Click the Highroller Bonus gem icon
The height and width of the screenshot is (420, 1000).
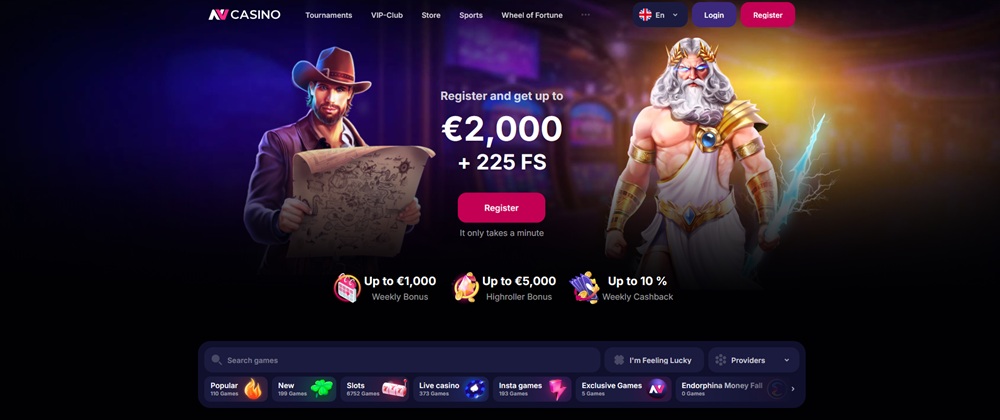point(466,287)
